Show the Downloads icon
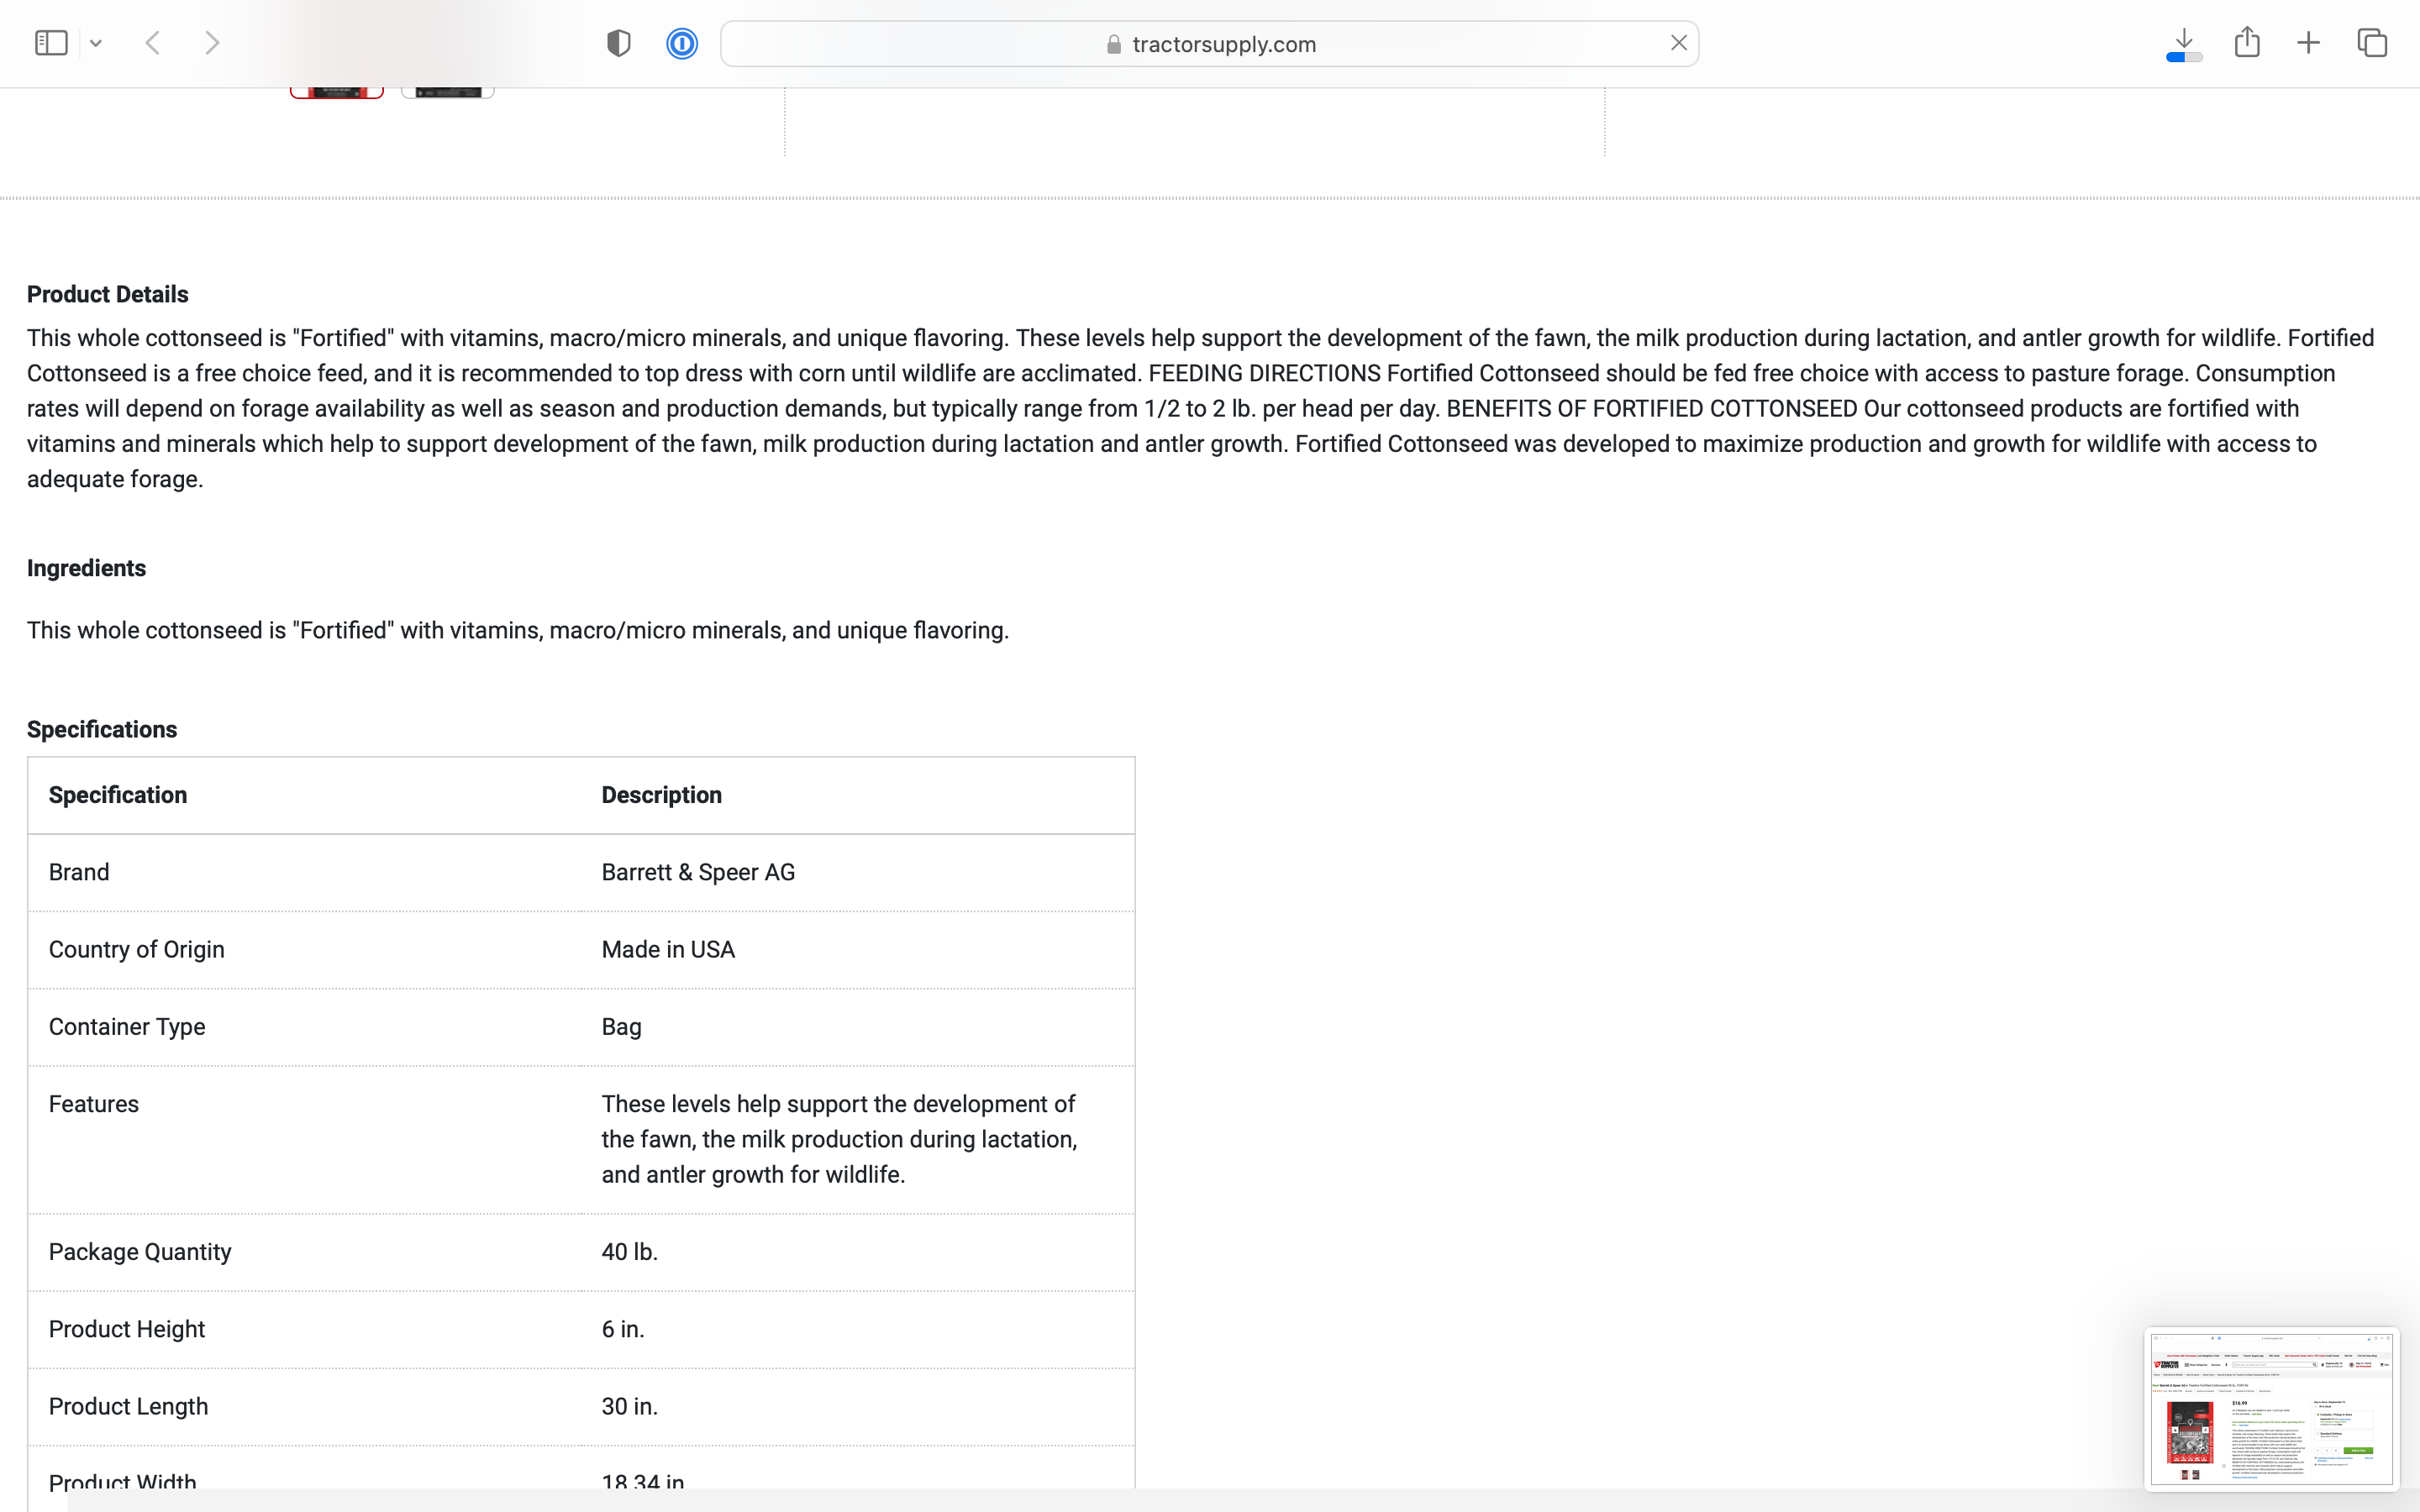This screenshot has width=2420, height=1512. 2184,44
